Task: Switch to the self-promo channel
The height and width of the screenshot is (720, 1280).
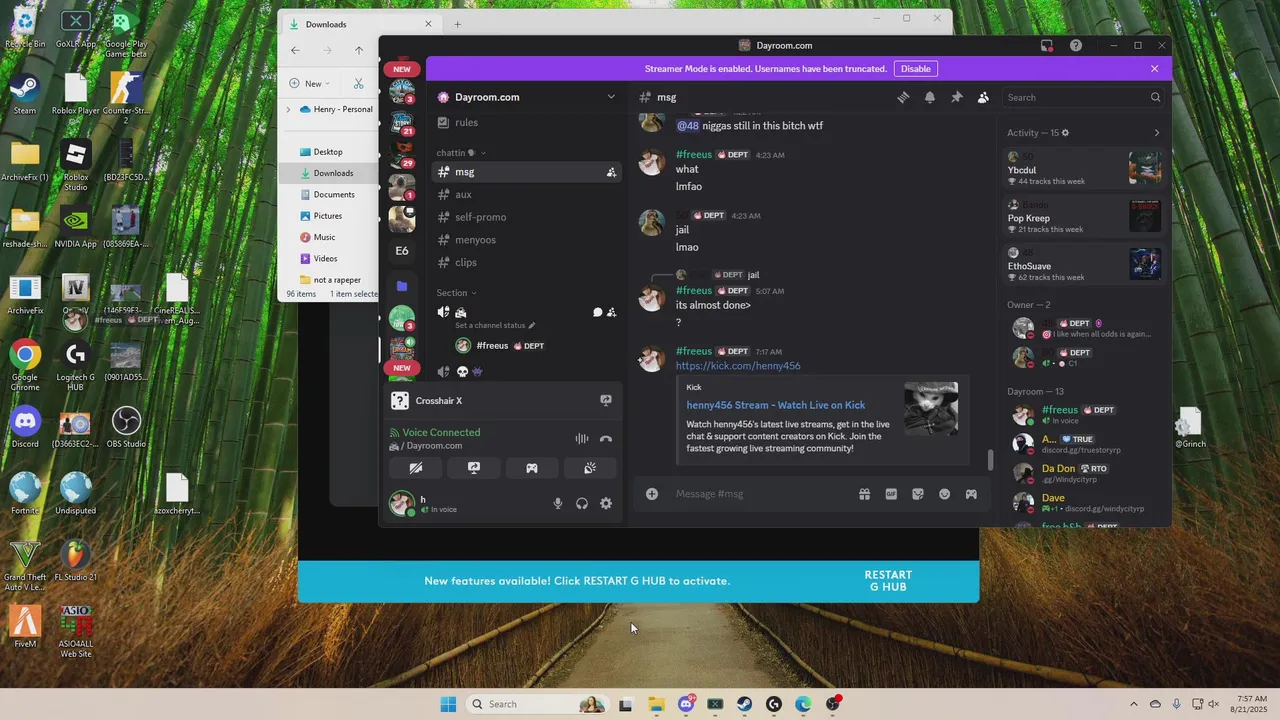Action: 527,217
